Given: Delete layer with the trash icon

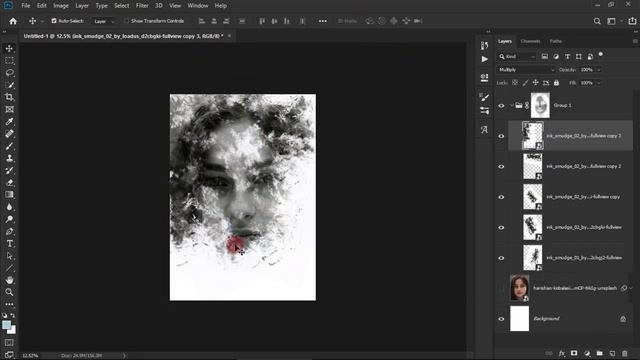Looking at the screenshot, I should (624, 353).
